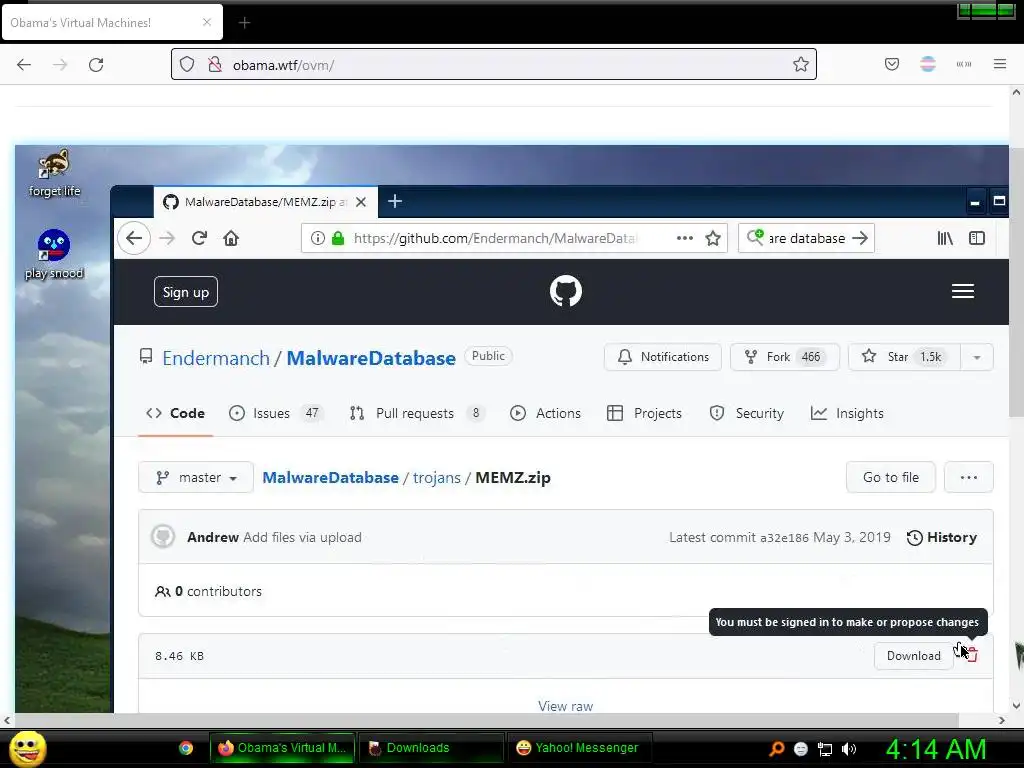Open Endermanch user profile link

point(216,358)
